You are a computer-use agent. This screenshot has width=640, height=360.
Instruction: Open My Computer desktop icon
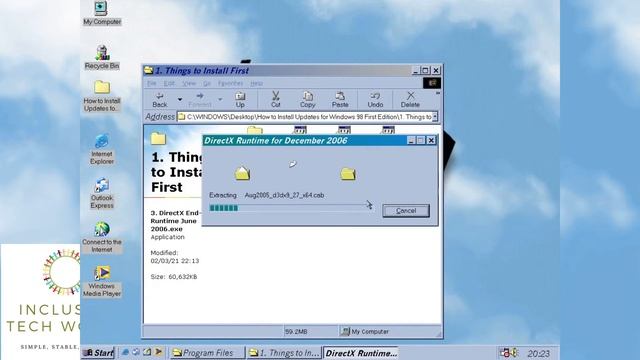pos(101,13)
